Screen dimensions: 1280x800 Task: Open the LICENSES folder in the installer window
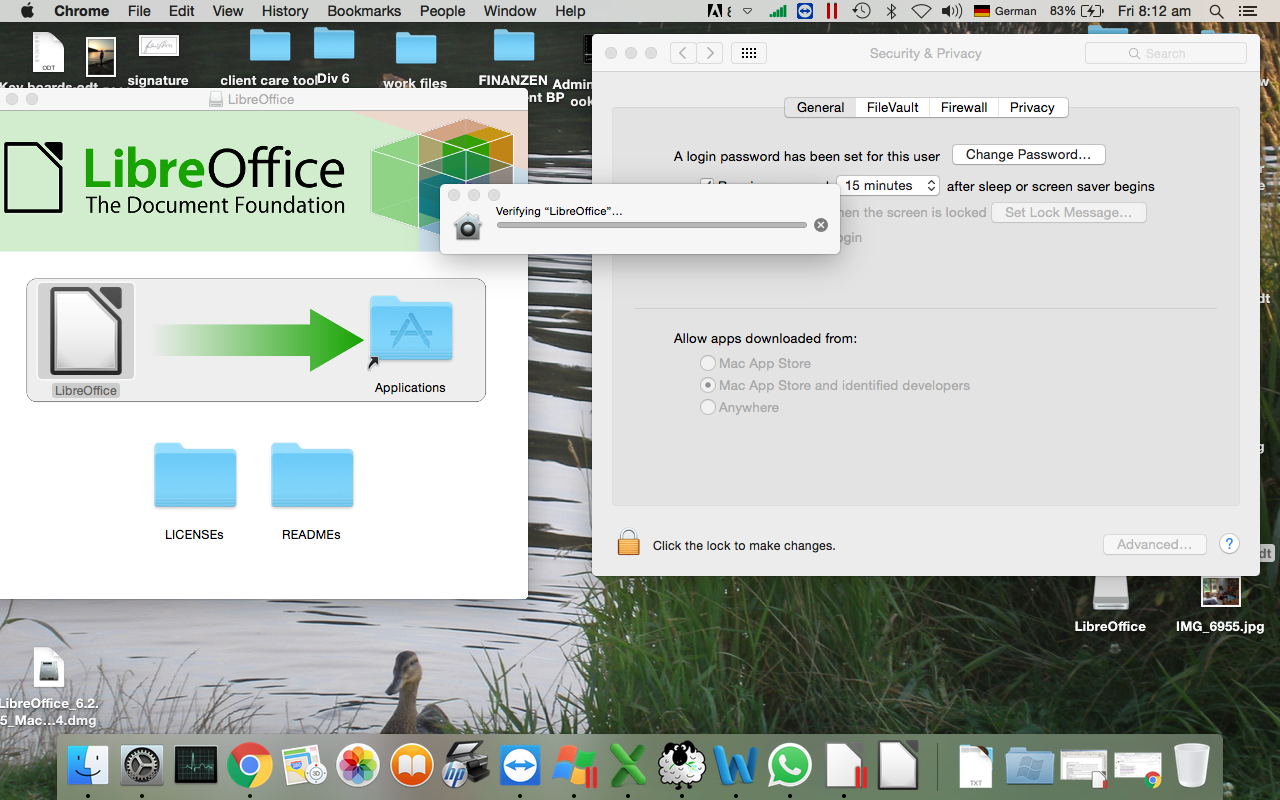click(x=194, y=476)
